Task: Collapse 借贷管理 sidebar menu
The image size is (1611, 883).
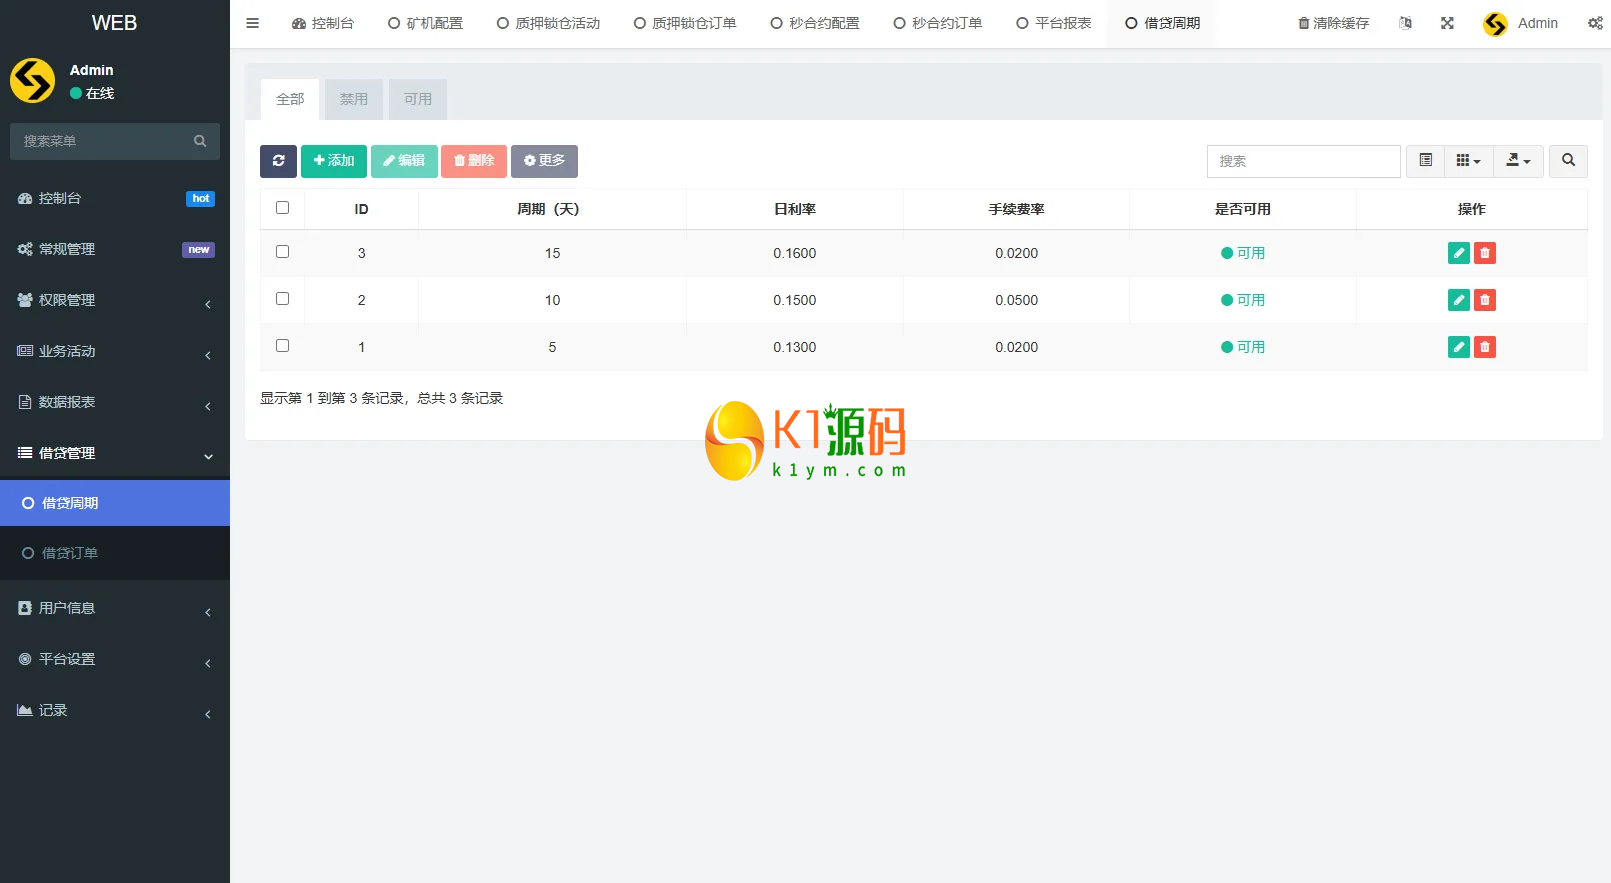Action: pos(115,453)
